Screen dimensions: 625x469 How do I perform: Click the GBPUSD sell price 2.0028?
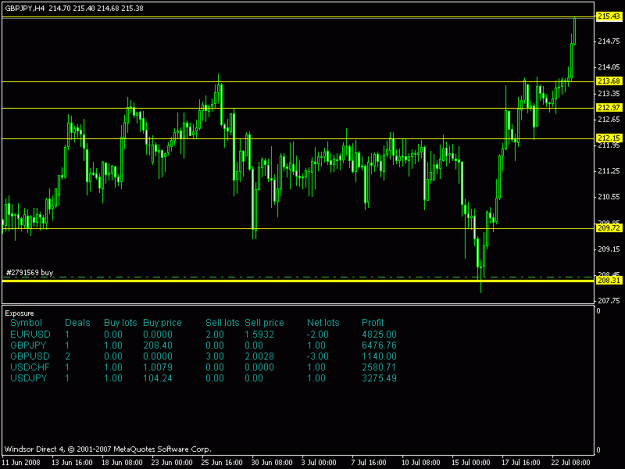click(259, 356)
